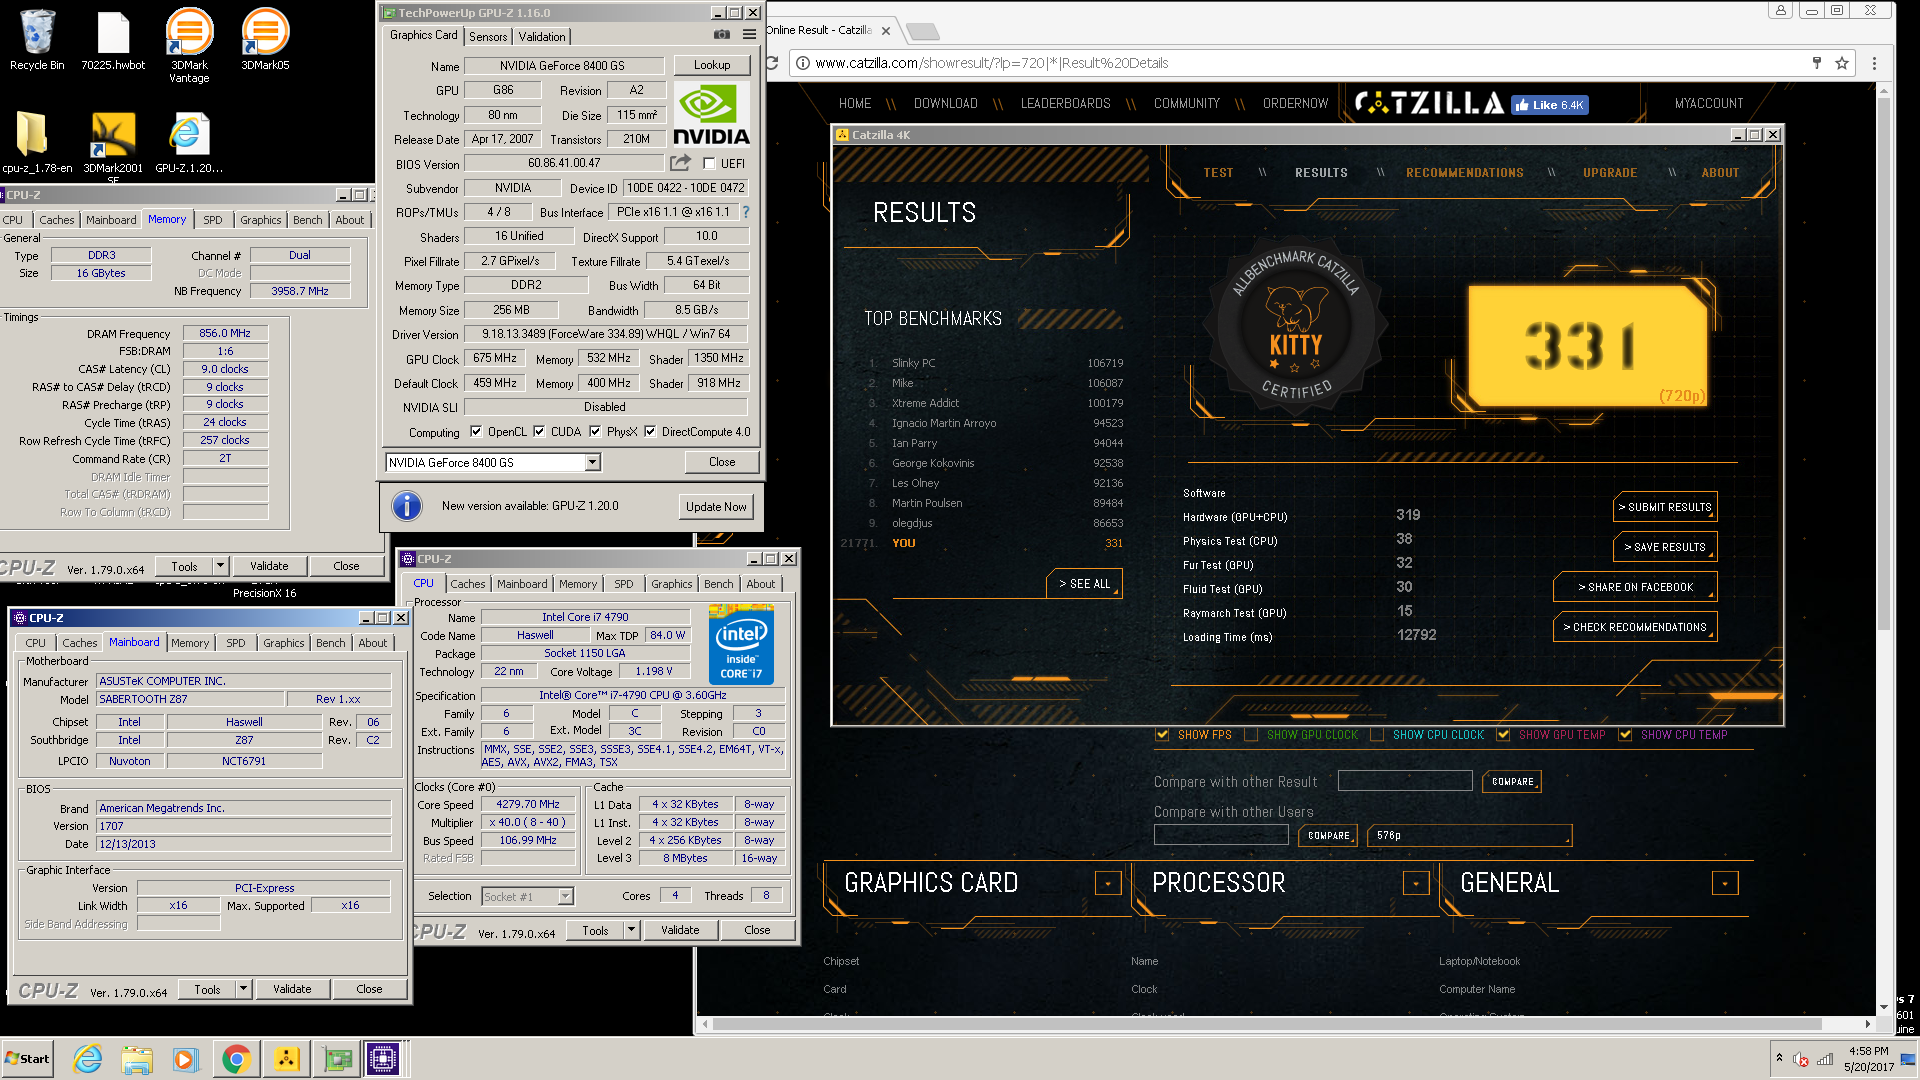This screenshot has width=1920, height=1080.
Task: Click the BIOS save/share arrow icon in GPU-Z
Action: coord(681,162)
